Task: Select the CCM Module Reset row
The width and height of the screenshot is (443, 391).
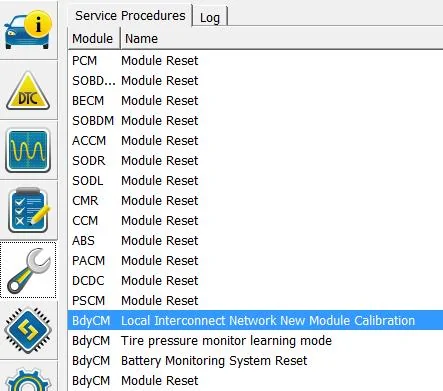Action: tap(255, 221)
